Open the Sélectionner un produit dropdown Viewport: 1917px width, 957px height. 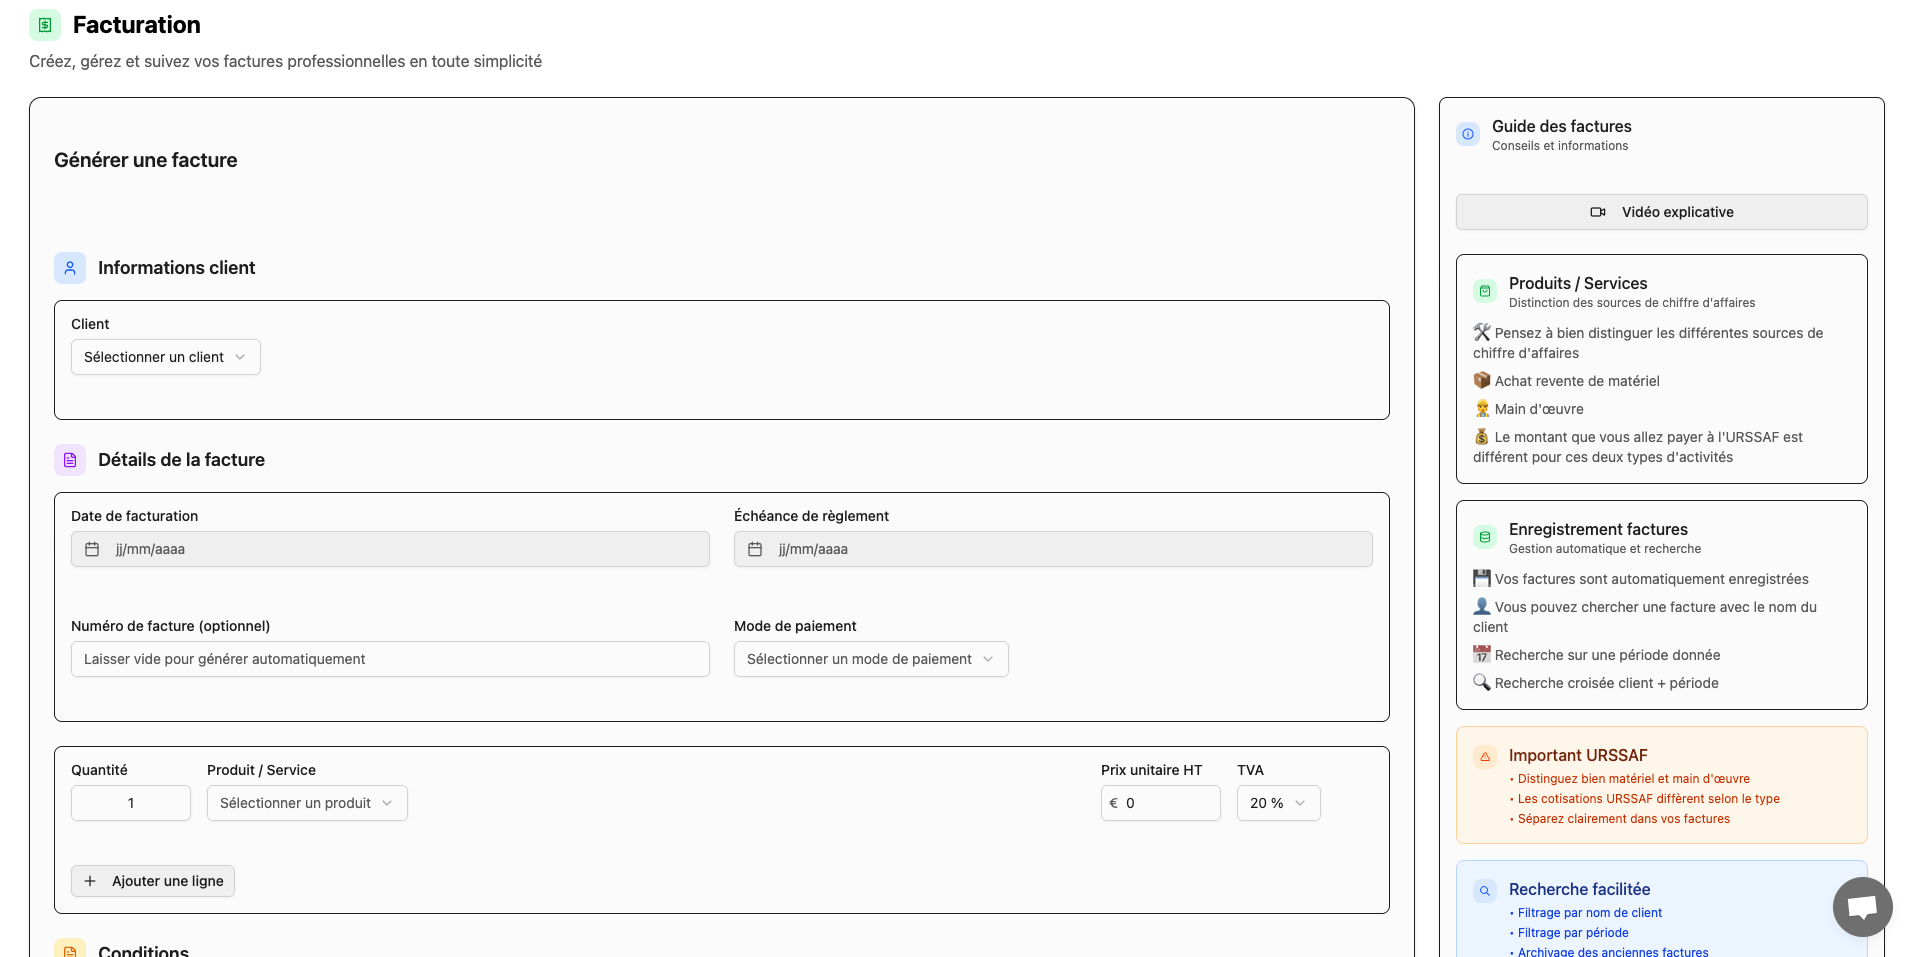[x=307, y=803]
